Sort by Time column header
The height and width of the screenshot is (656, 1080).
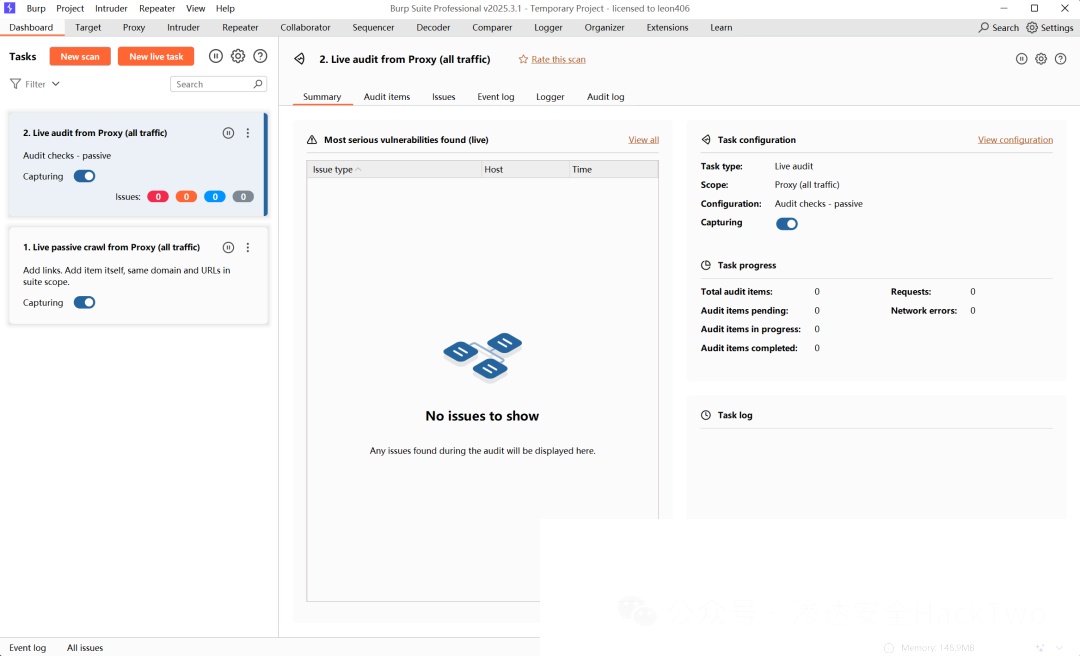pos(614,170)
